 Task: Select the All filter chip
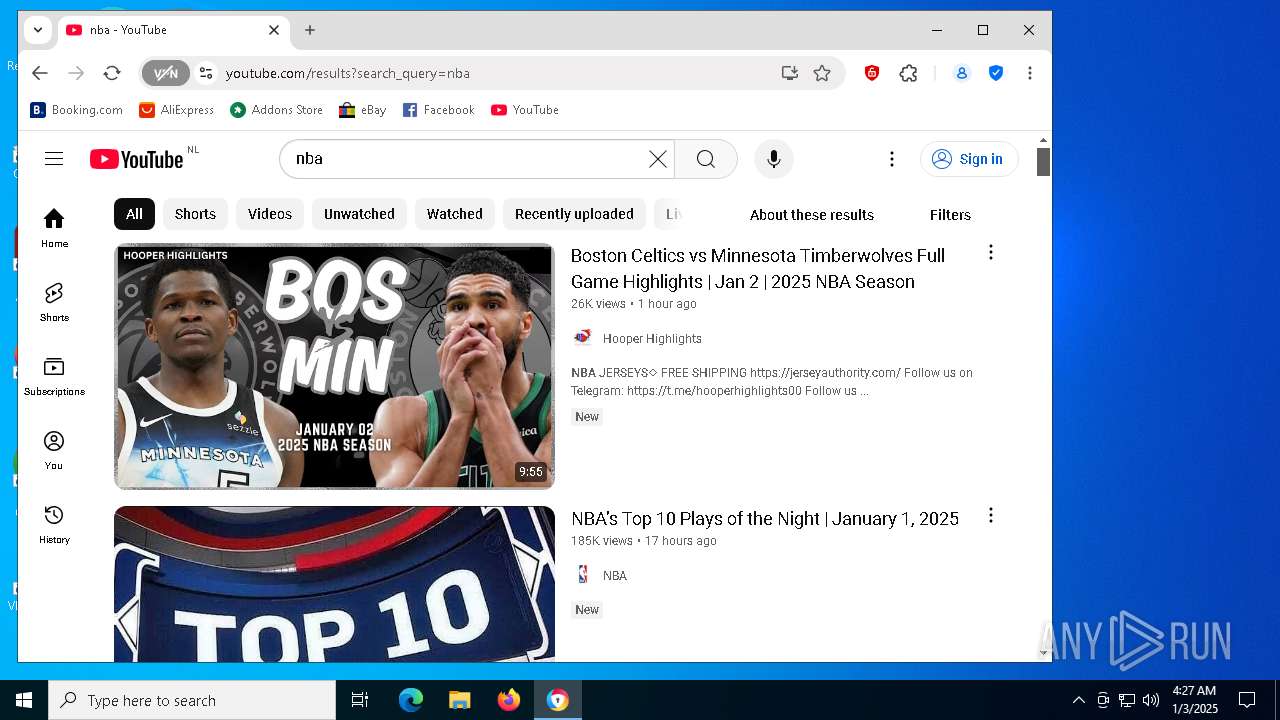(x=134, y=214)
